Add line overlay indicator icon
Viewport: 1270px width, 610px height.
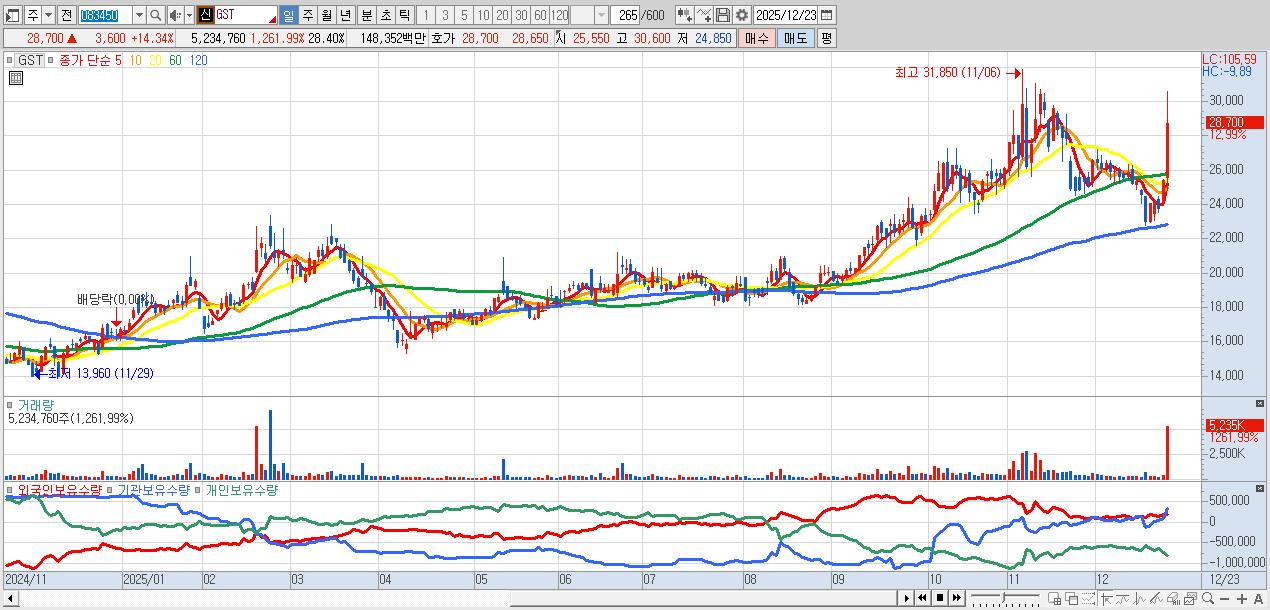(x=704, y=15)
